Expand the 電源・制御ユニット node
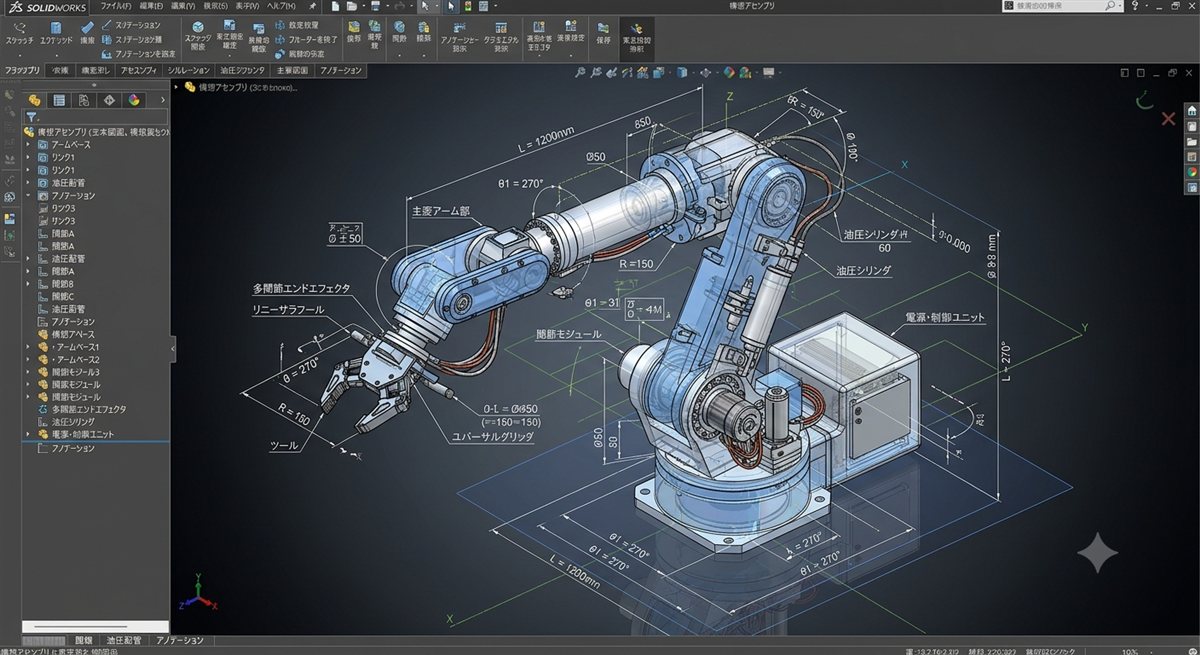The image size is (1200, 655). pyautogui.click(x=28, y=435)
